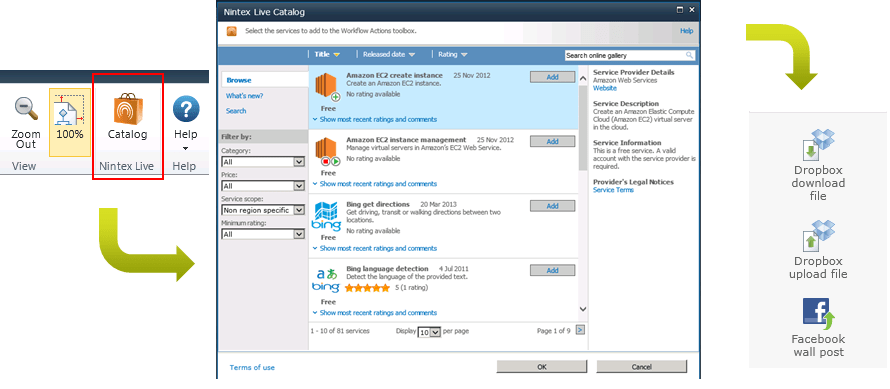Open the Display per page dropdown
The height and width of the screenshot is (389, 890).
[x=429, y=332]
